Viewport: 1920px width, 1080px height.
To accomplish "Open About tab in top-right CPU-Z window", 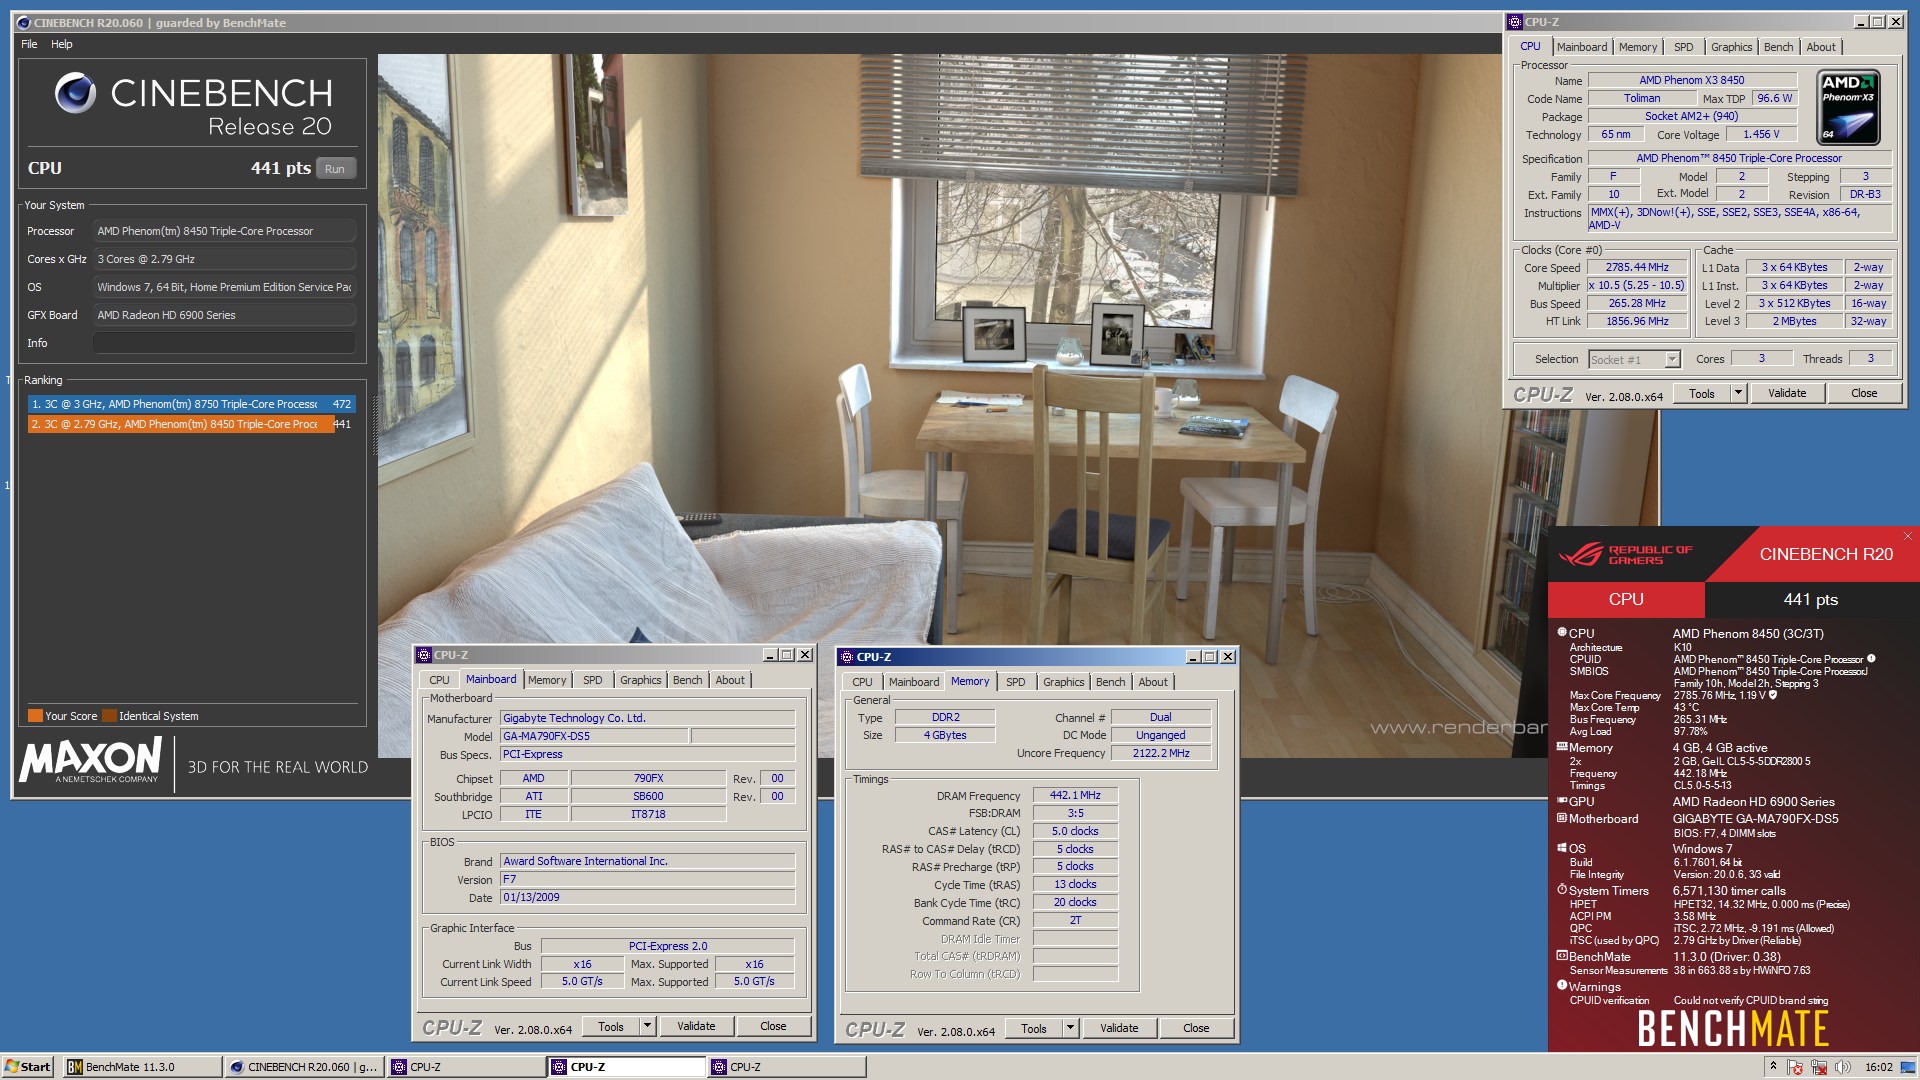I will (1821, 47).
